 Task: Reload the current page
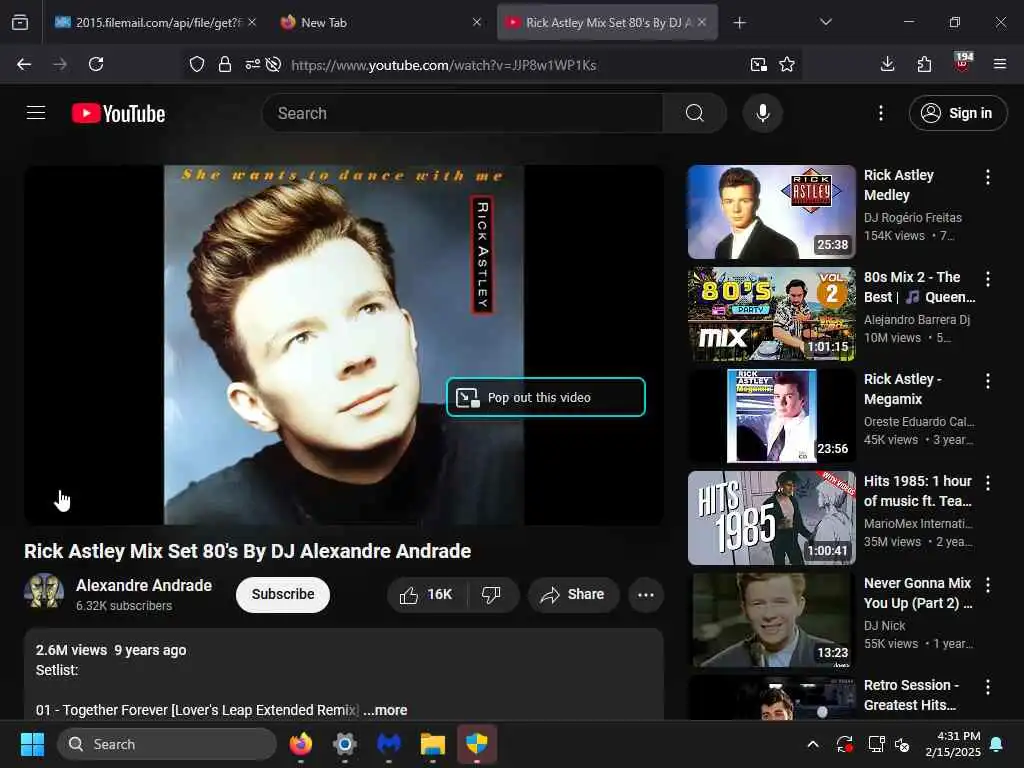coord(96,64)
